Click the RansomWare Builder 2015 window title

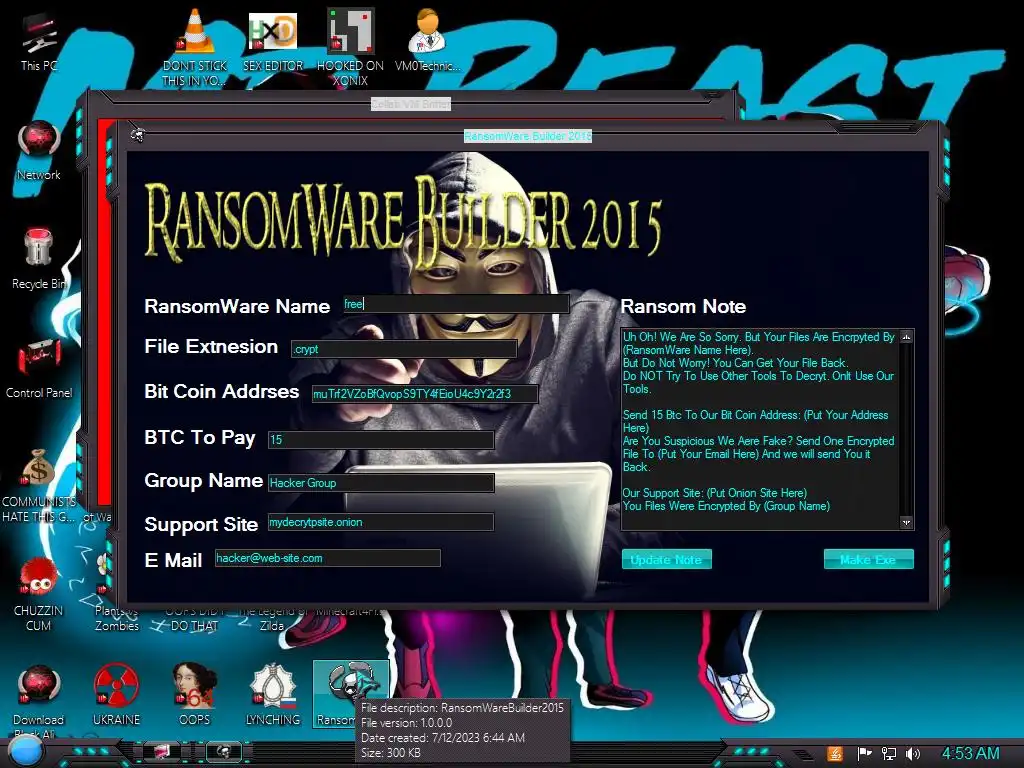coord(528,136)
